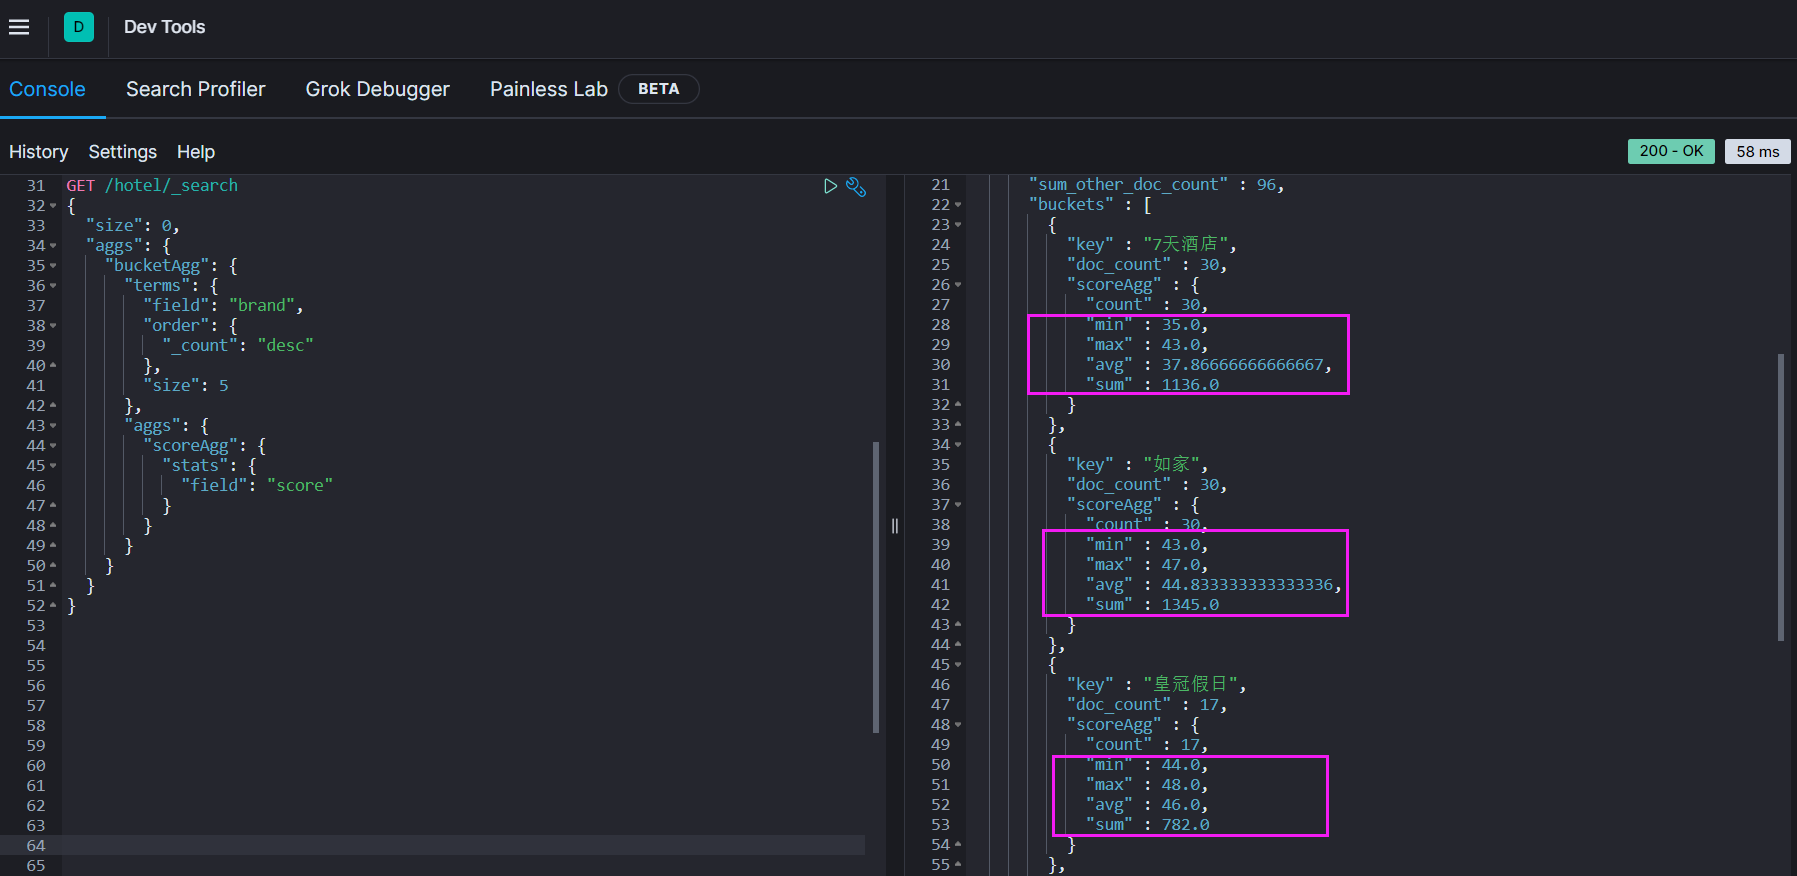
Task: Open the Grok Debugger tab
Action: 377,89
